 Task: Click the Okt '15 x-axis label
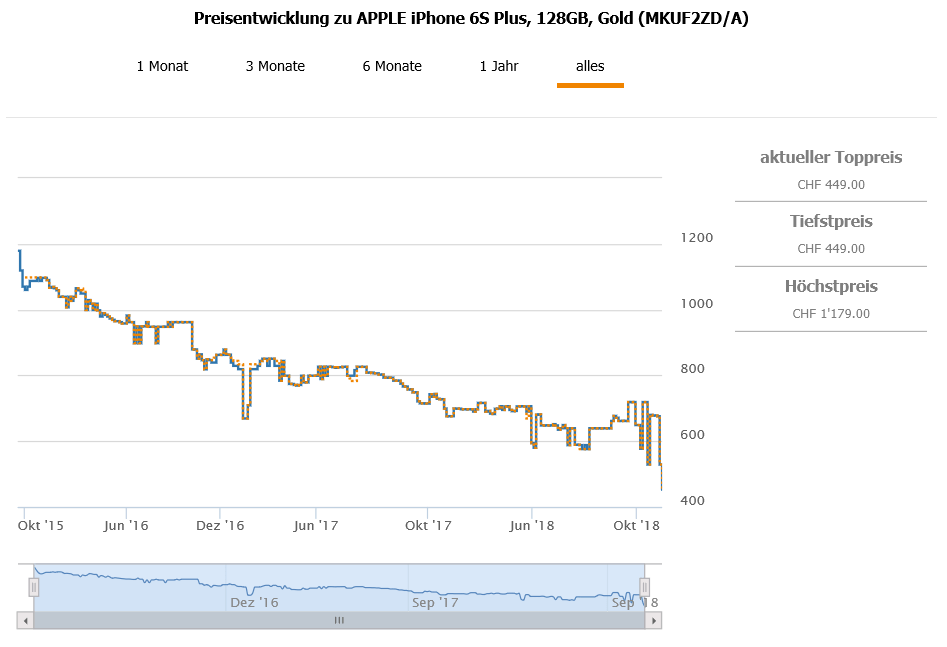coord(42,525)
